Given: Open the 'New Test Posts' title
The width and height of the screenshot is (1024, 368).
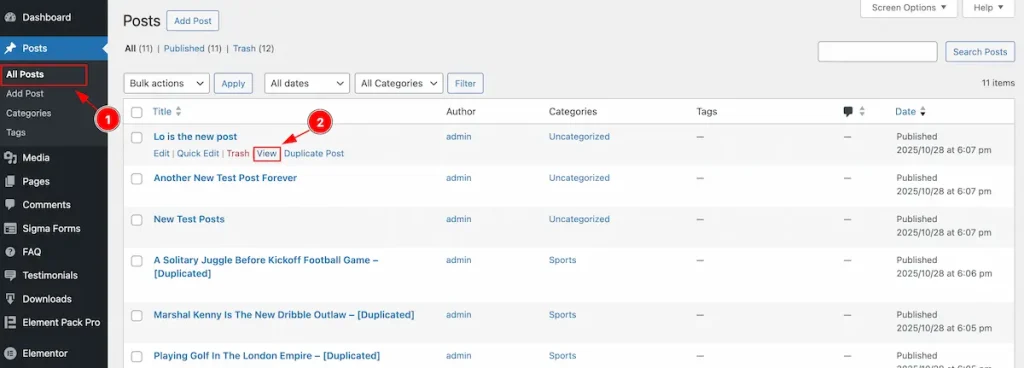Looking at the screenshot, I should point(189,219).
